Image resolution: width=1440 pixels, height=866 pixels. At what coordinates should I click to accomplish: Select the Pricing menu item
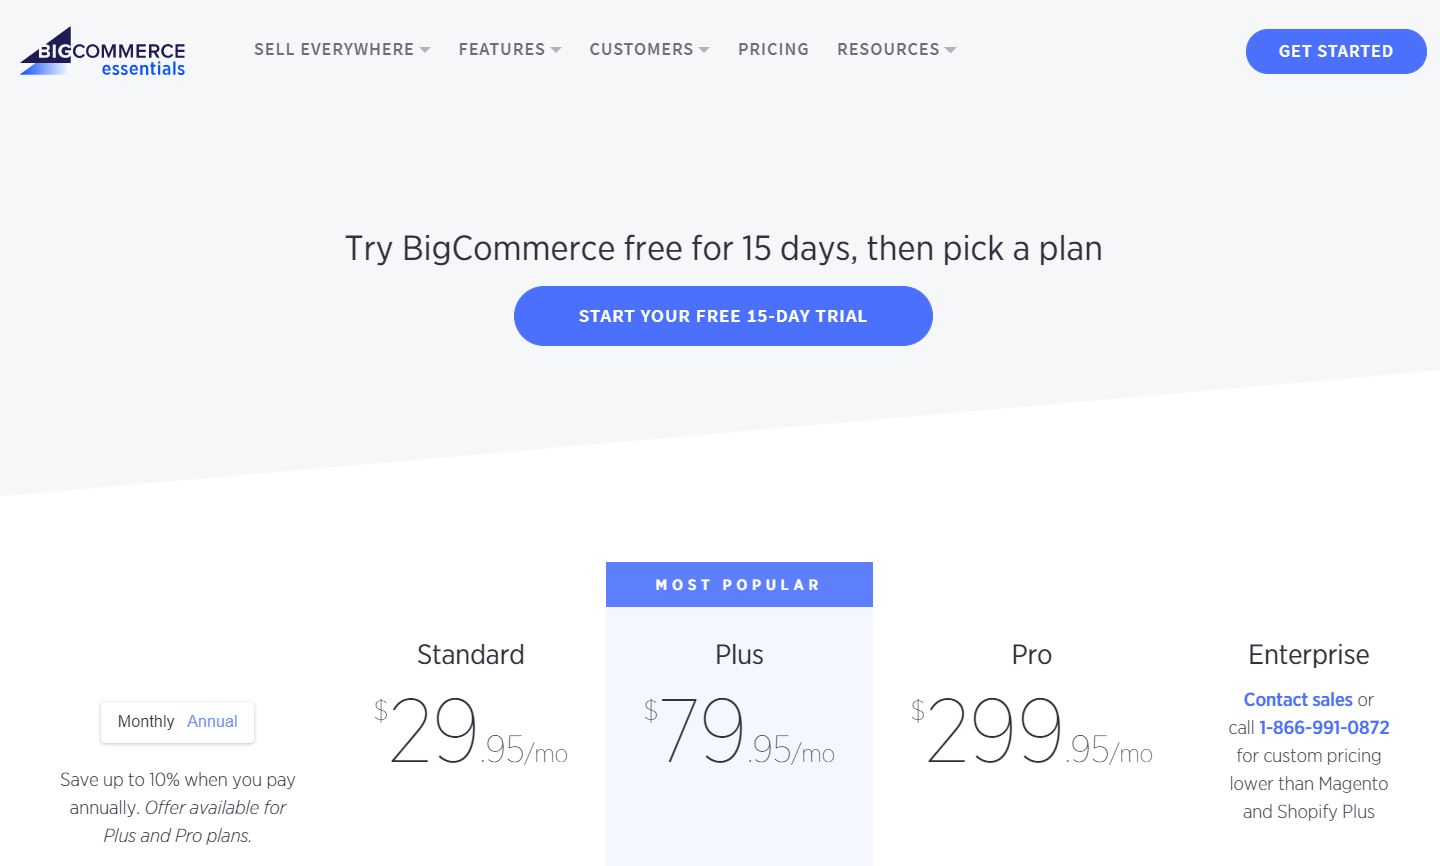(x=773, y=49)
